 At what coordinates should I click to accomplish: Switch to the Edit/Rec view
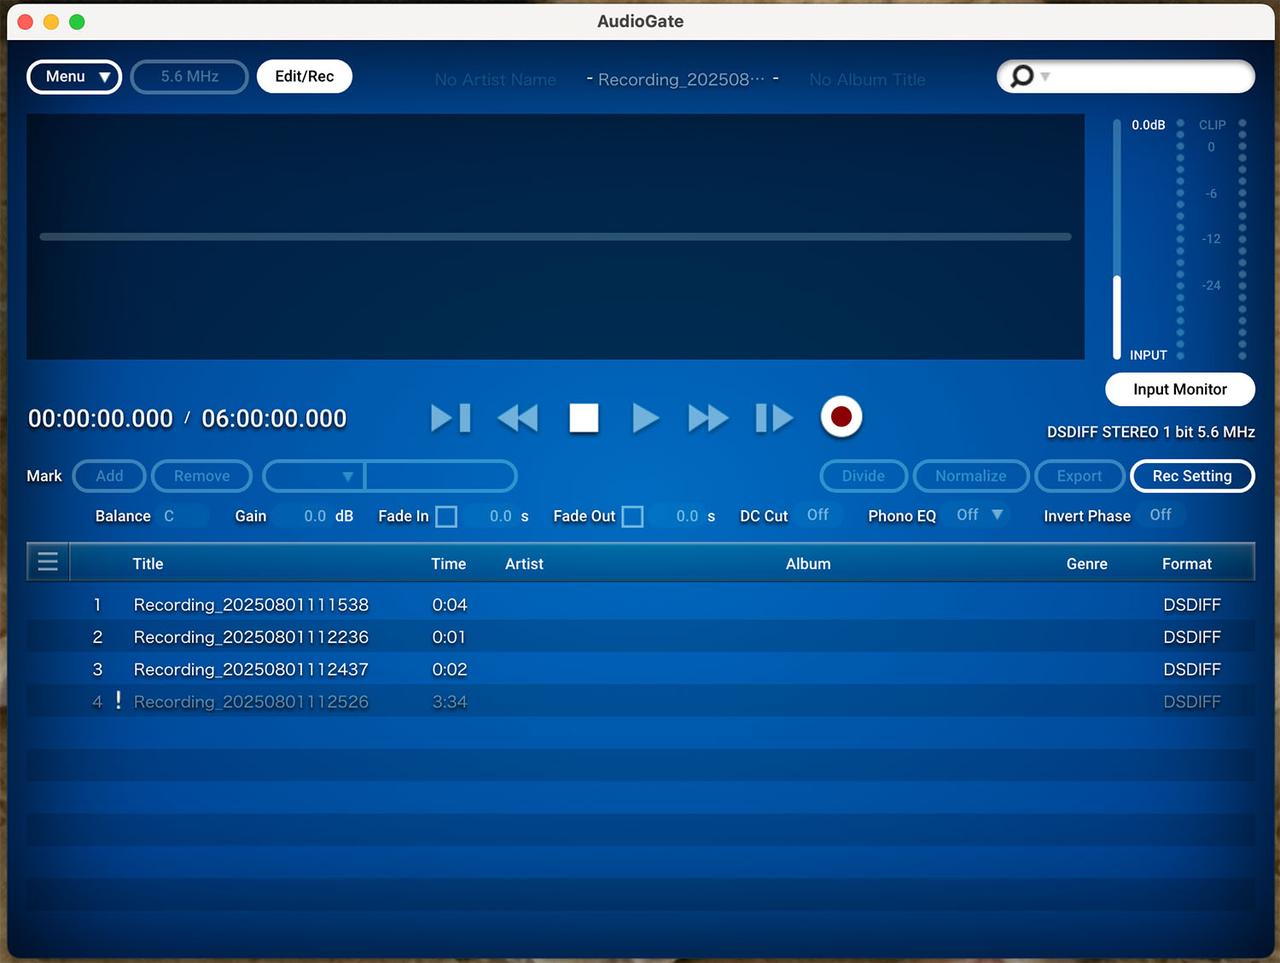pos(304,75)
